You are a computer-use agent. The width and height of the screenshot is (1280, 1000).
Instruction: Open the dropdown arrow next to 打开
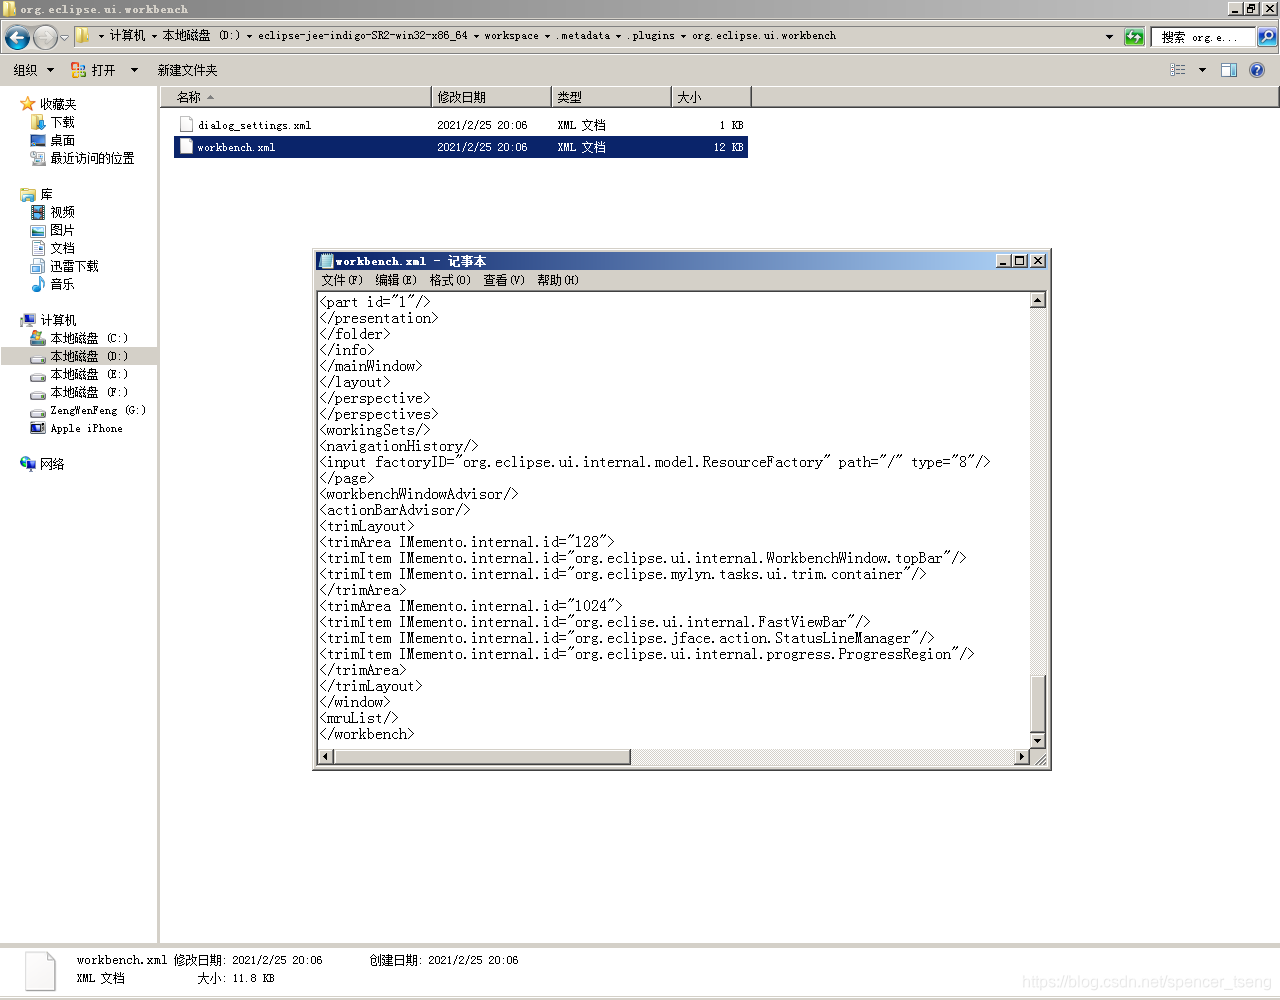coord(133,70)
